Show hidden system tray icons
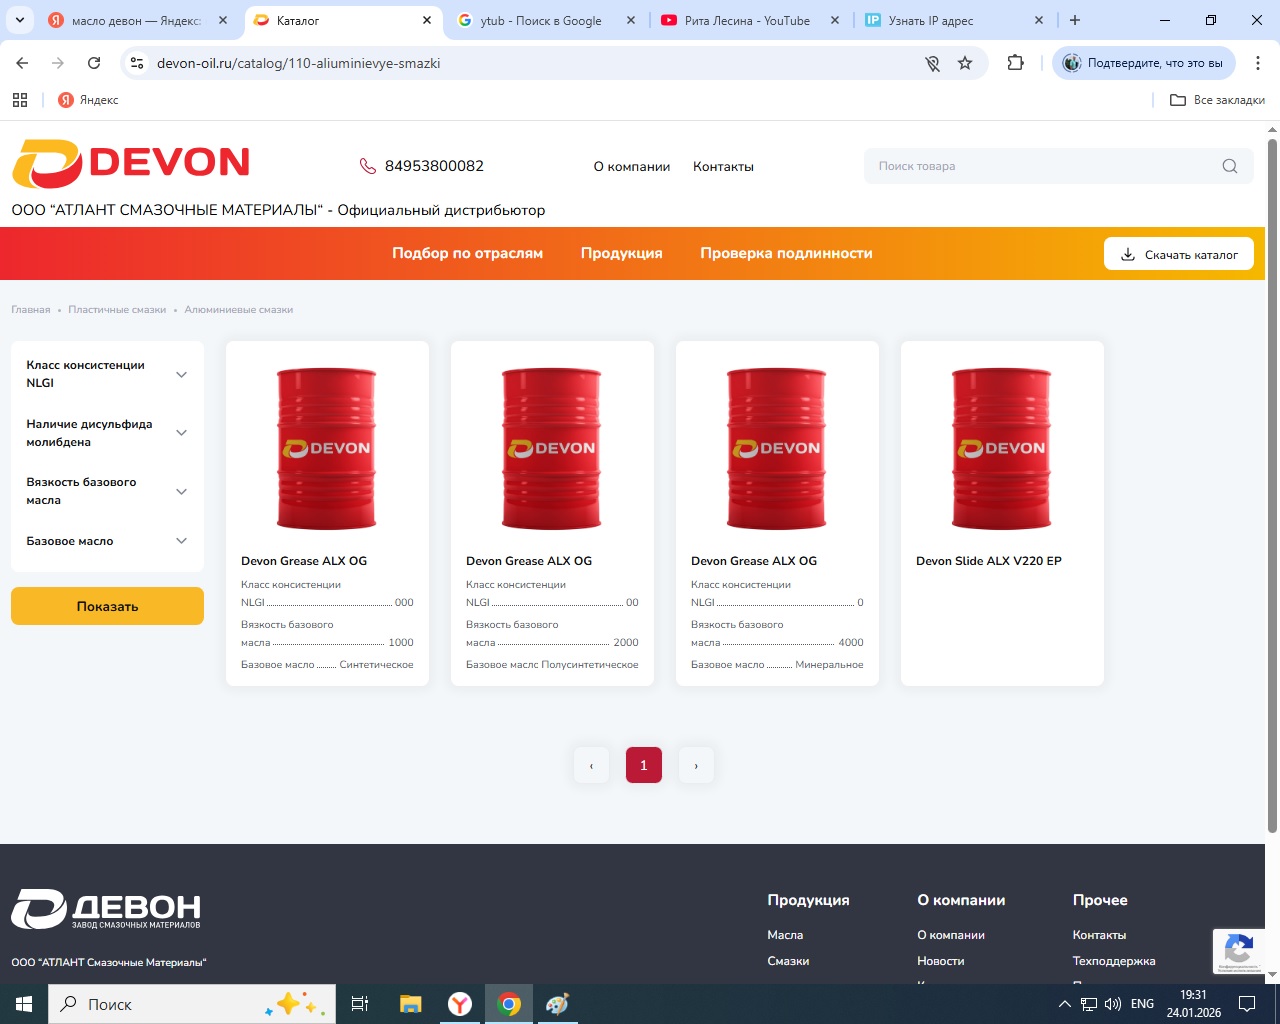The image size is (1280, 1024). (1065, 1004)
